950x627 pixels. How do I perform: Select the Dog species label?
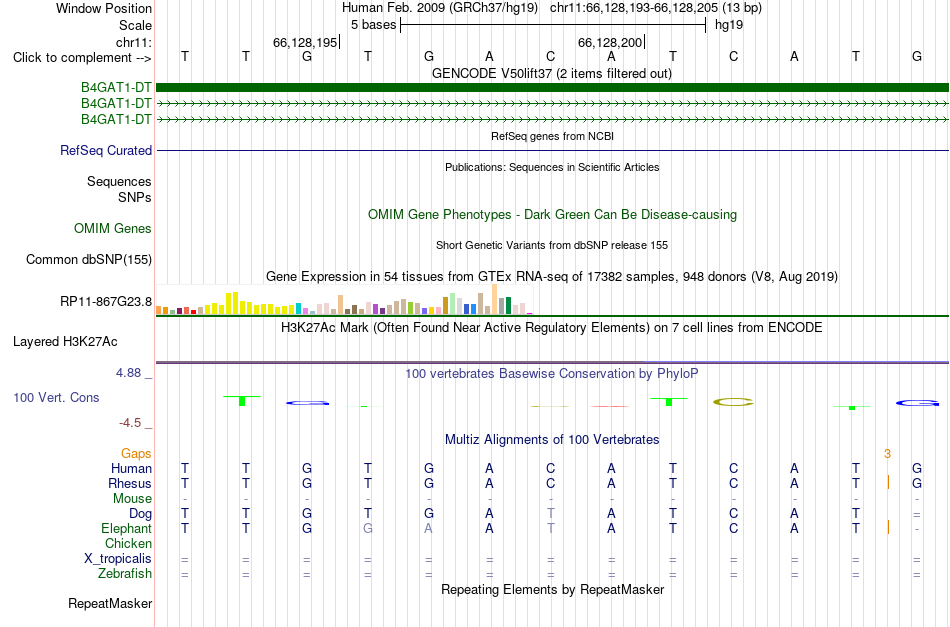pos(140,514)
